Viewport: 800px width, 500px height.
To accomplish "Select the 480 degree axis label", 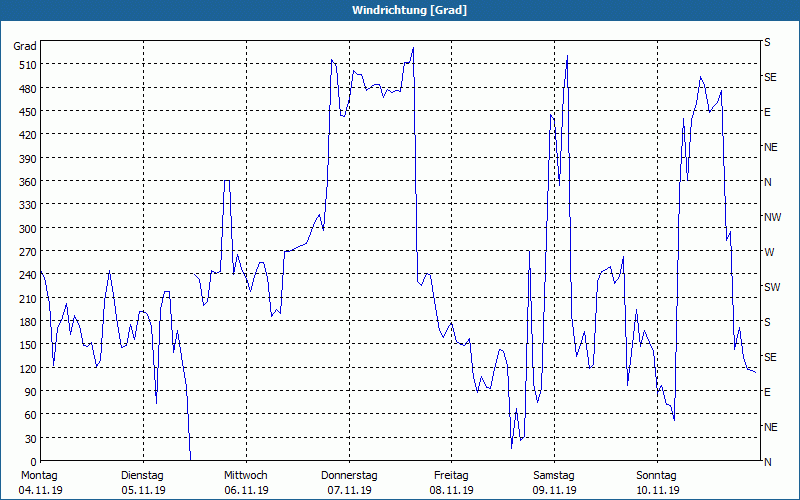I will coord(28,89).
